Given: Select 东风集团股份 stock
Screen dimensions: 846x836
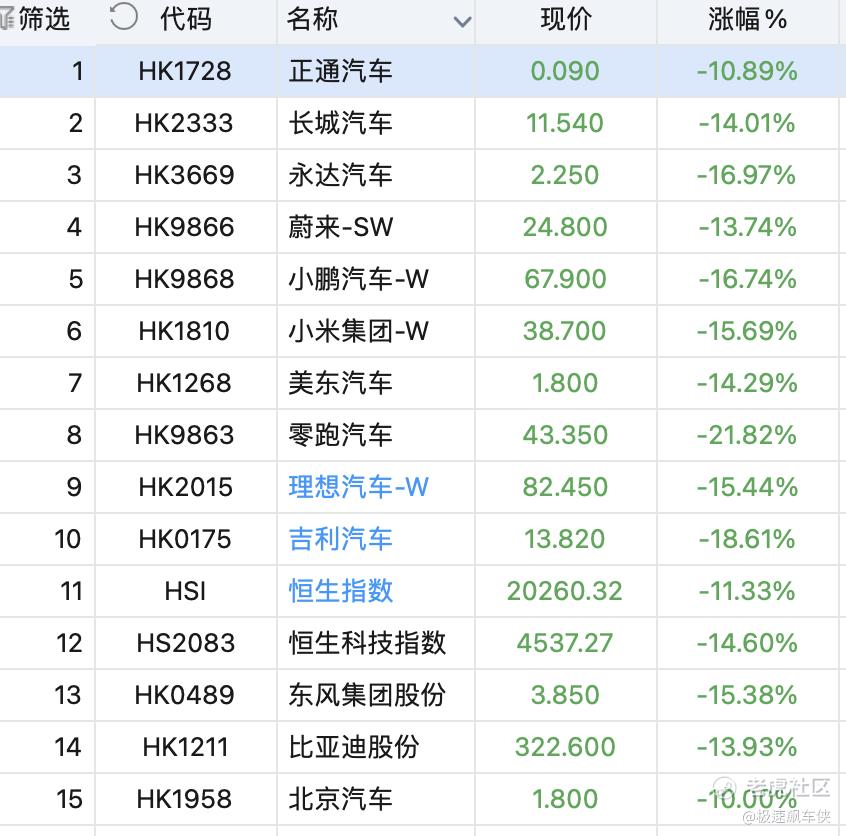Looking at the screenshot, I should [x=367, y=695].
